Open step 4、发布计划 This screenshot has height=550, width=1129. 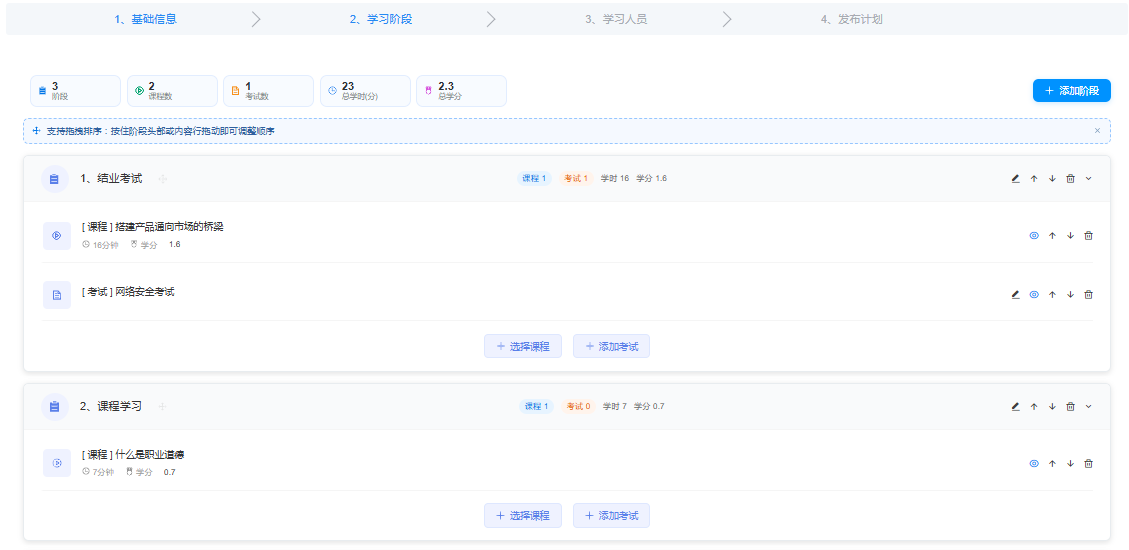pyautogui.click(x=852, y=19)
